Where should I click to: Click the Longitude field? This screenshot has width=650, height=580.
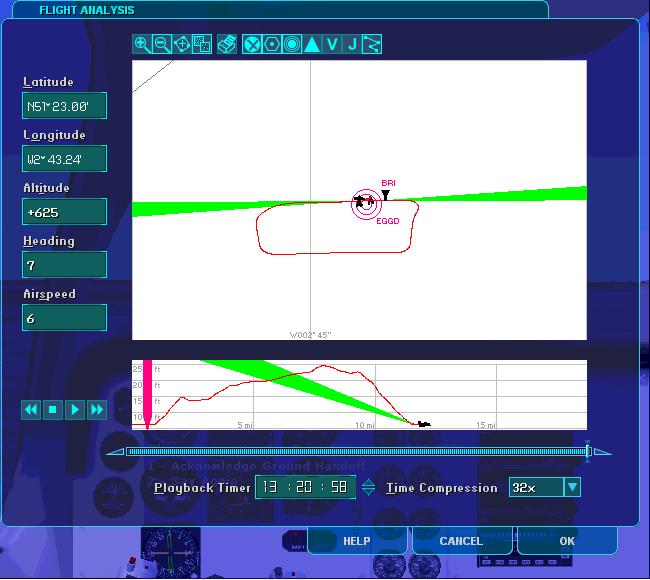(x=64, y=159)
